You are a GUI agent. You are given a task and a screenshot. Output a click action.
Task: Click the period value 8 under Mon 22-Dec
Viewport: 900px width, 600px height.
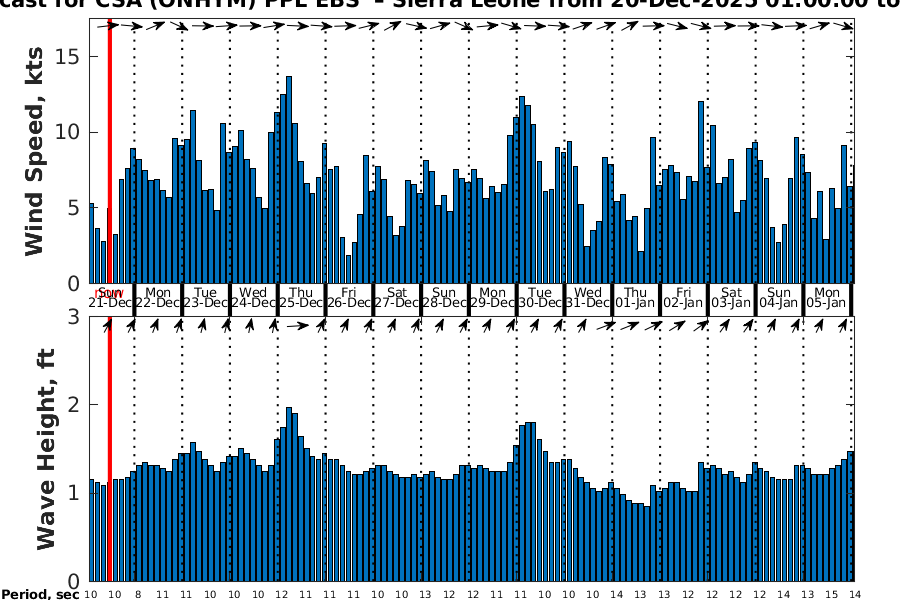[138, 594]
